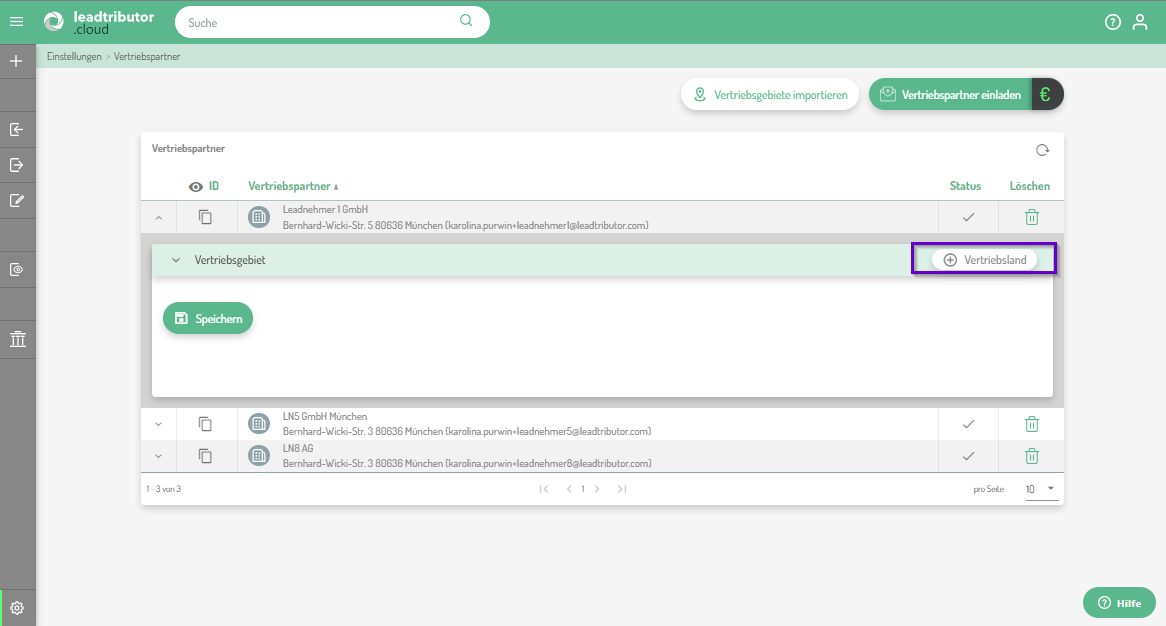Click the help question mark icon in header

[x=1112, y=22]
